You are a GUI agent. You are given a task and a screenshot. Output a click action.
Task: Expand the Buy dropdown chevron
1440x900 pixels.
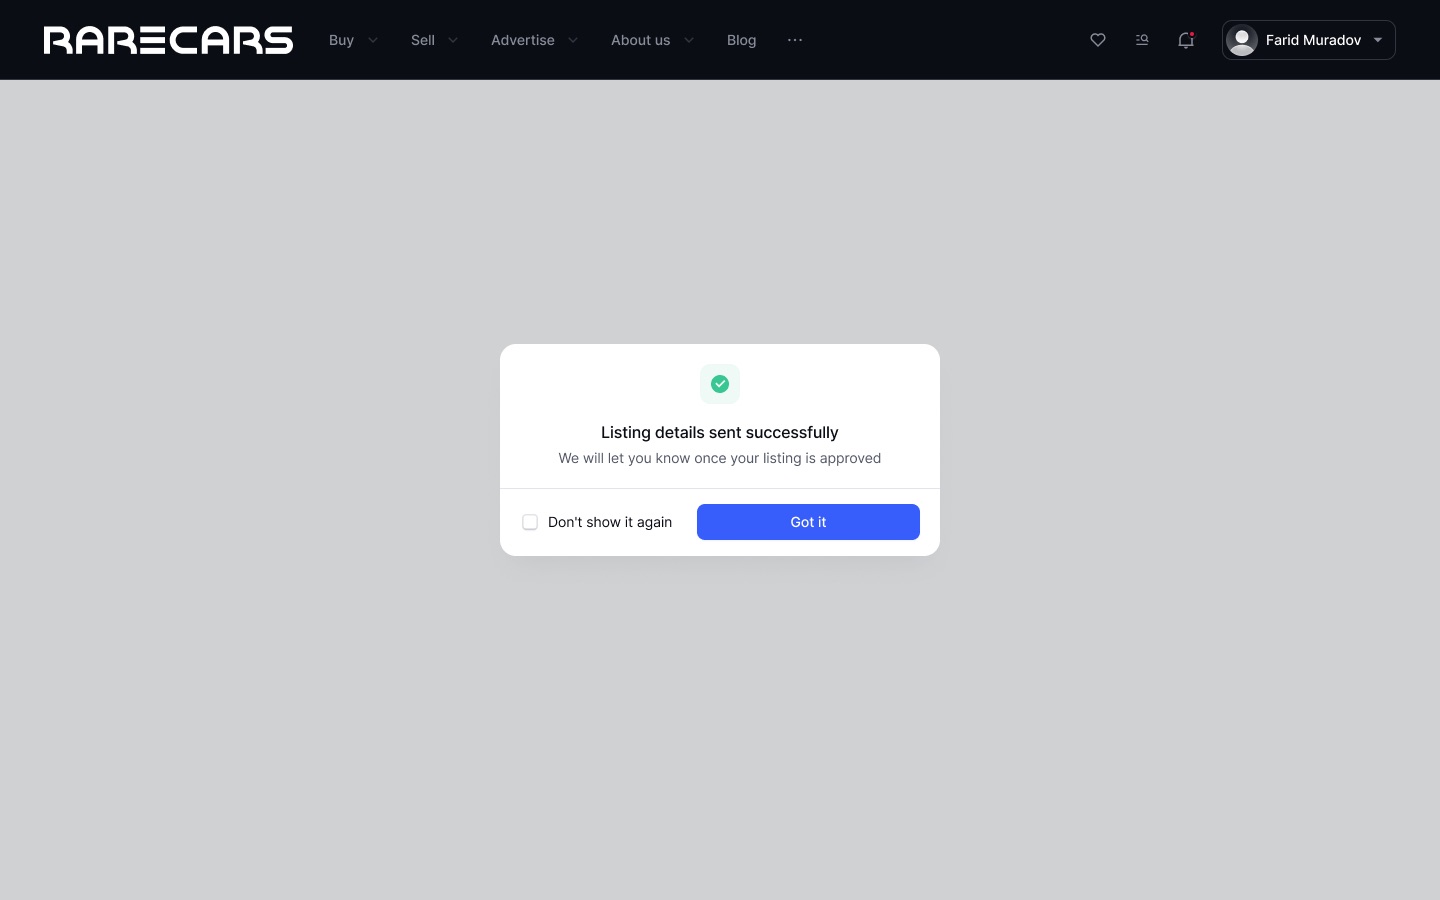tap(373, 40)
